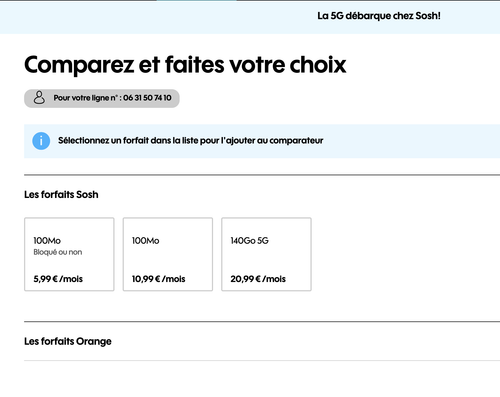
Task: Click the highlighted segment of the top progress bar
Action: (197, 1)
